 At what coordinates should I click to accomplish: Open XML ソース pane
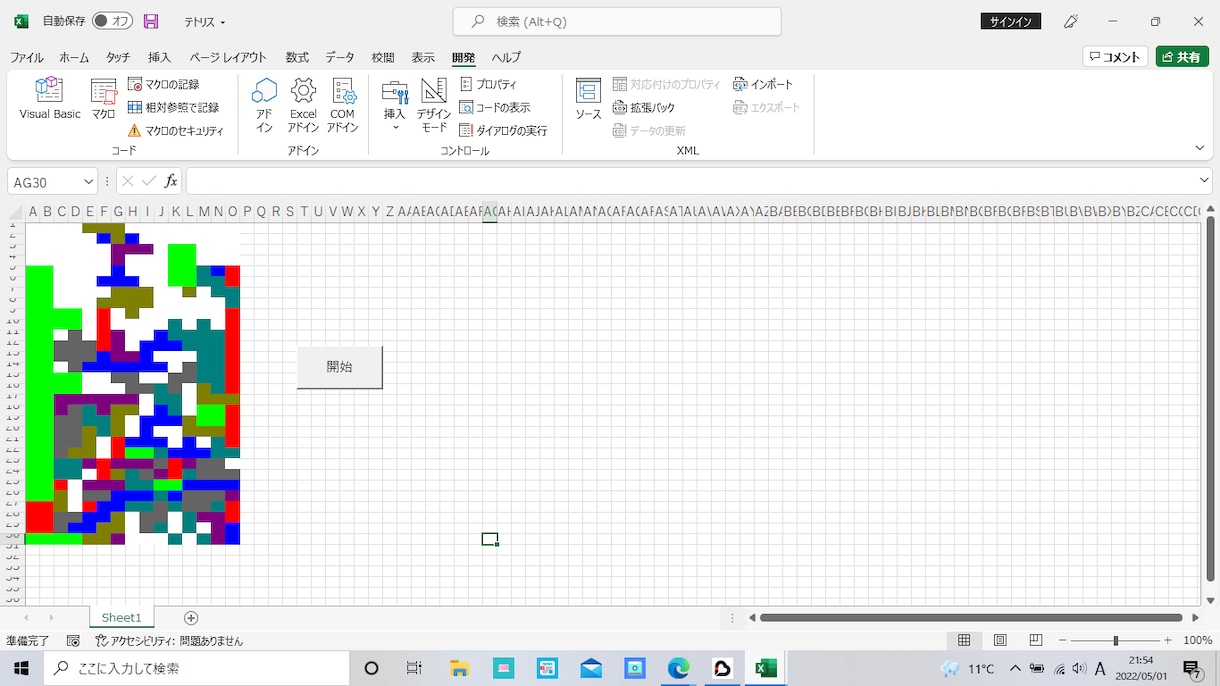click(x=588, y=99)
